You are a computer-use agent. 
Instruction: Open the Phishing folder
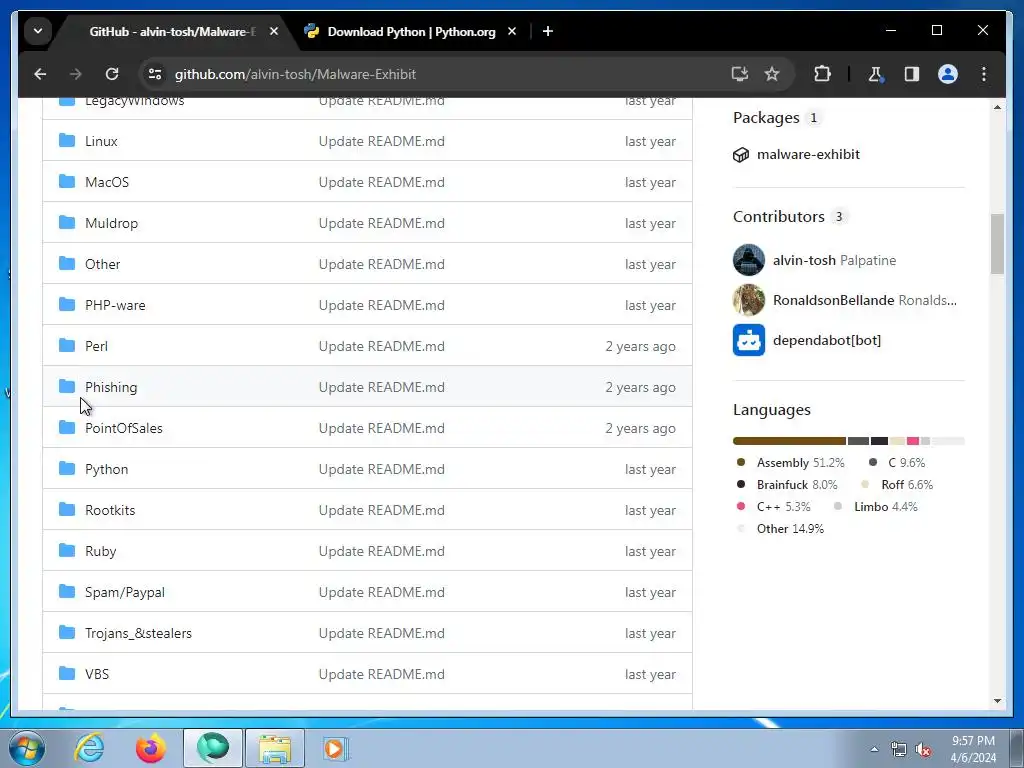click(x=111, y=387)
